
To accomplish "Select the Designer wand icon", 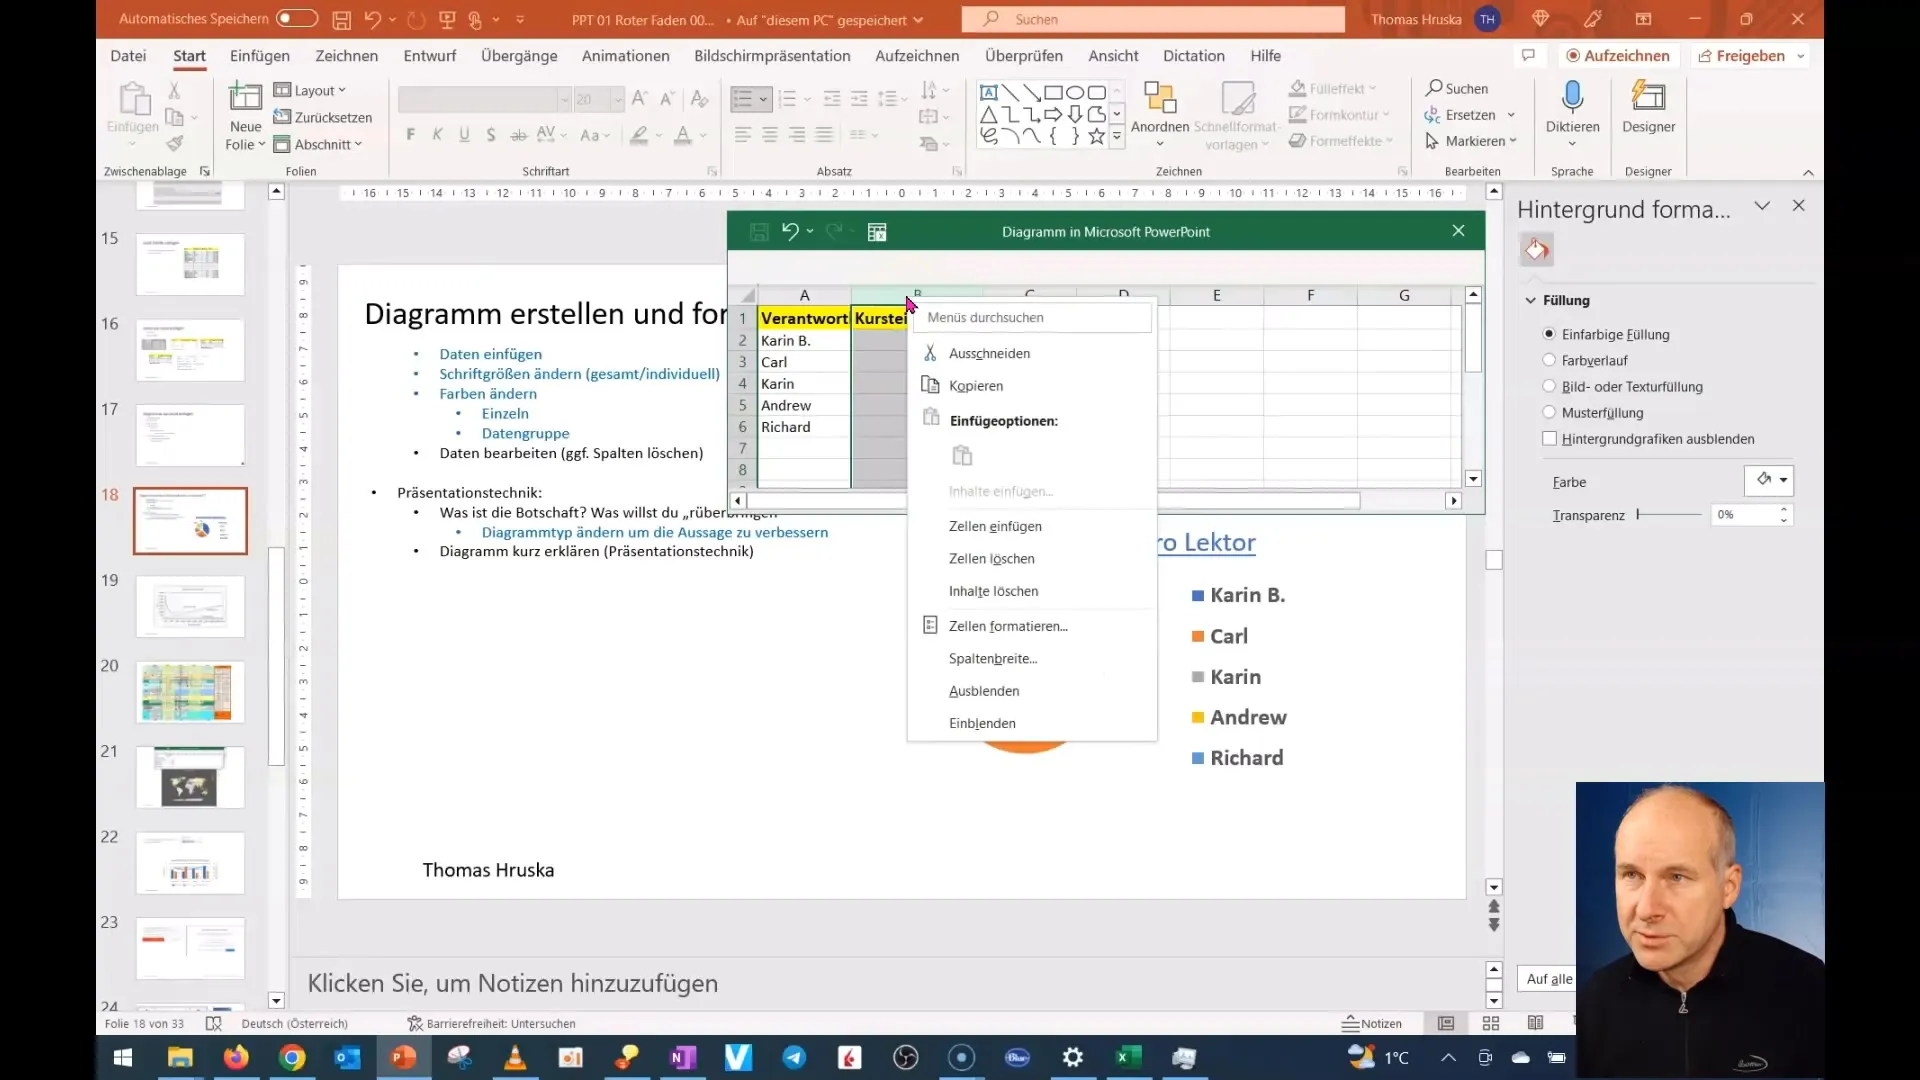I will [x=1650, y=105].
